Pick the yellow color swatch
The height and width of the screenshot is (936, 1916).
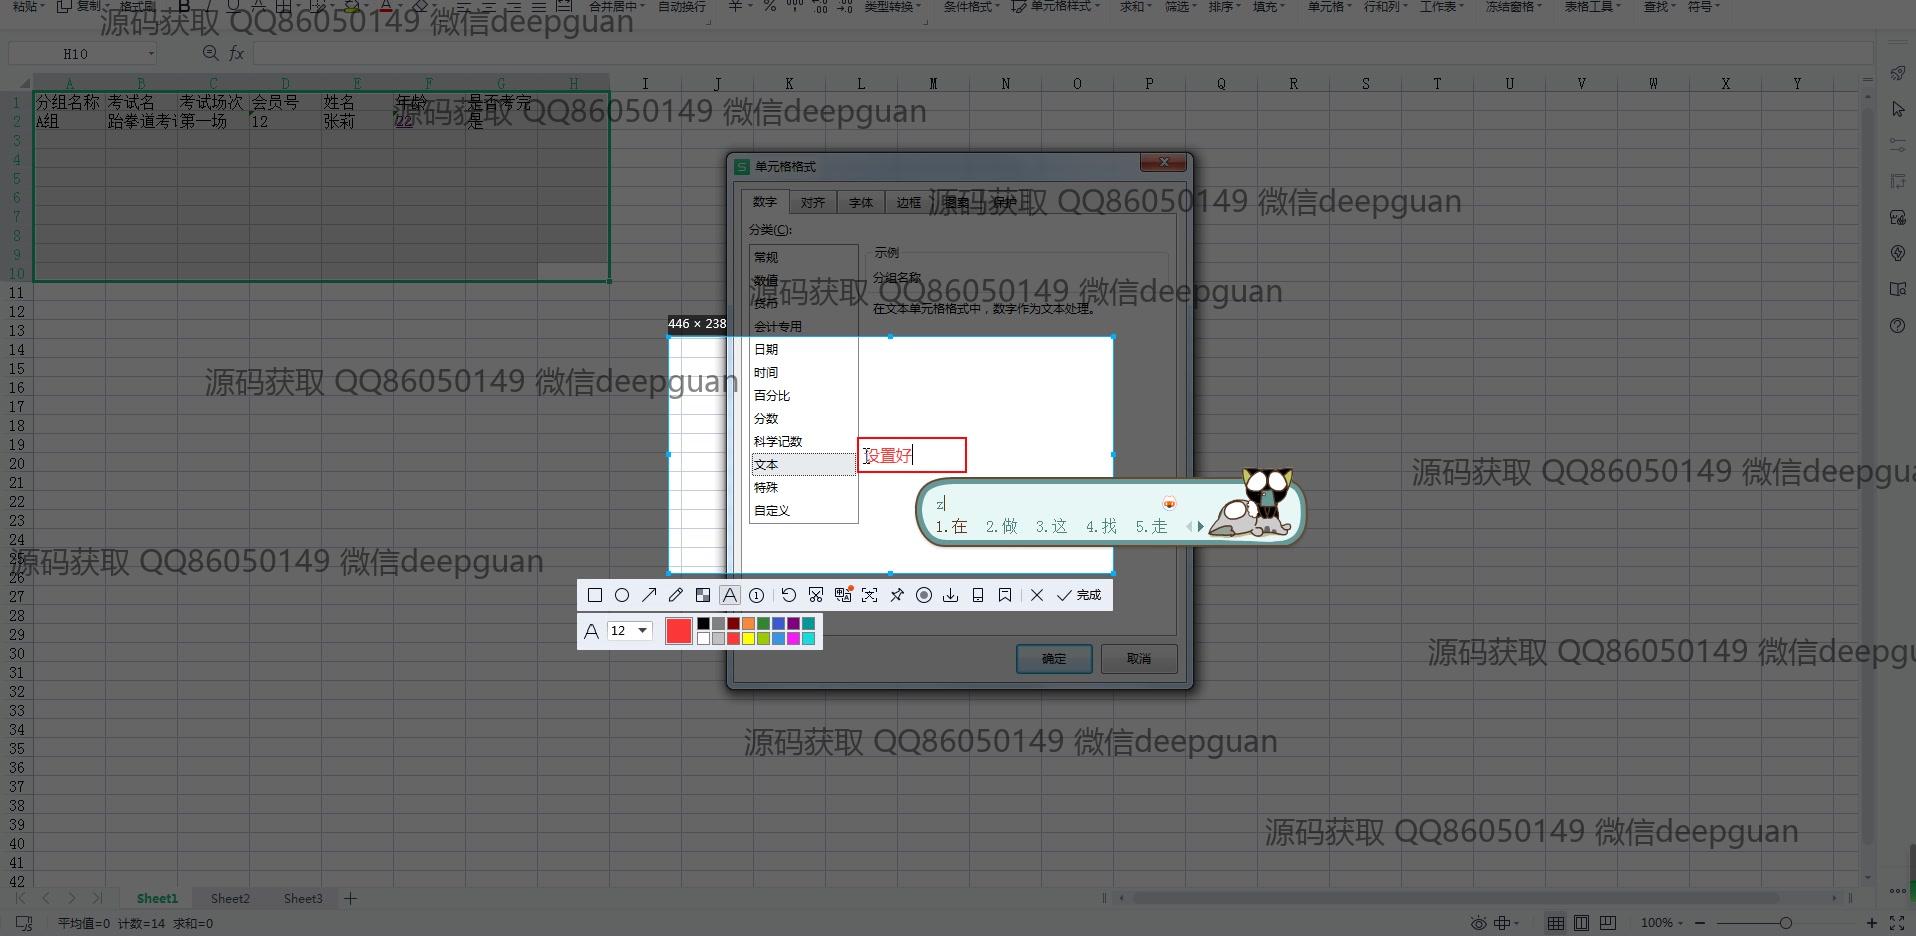point(748,638)
